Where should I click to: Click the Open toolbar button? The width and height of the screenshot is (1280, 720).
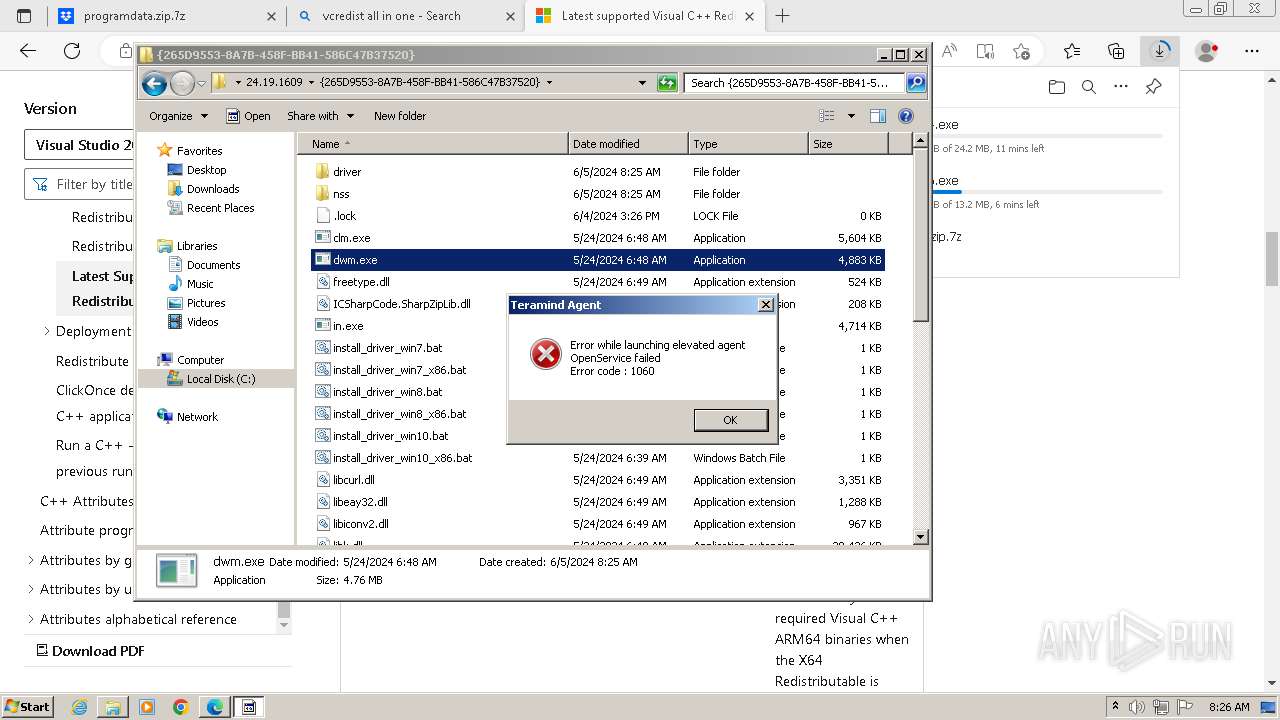[248, 116]
